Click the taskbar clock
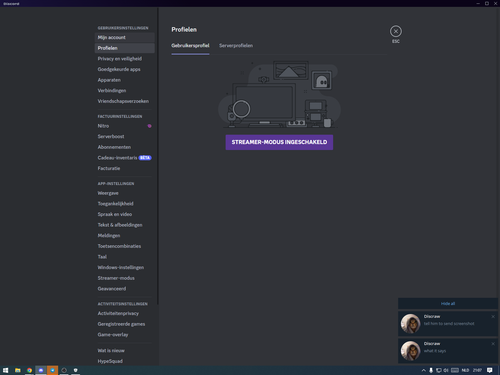Image resolution: width=500 pixels, height=375 pixels. click(477, 370)
